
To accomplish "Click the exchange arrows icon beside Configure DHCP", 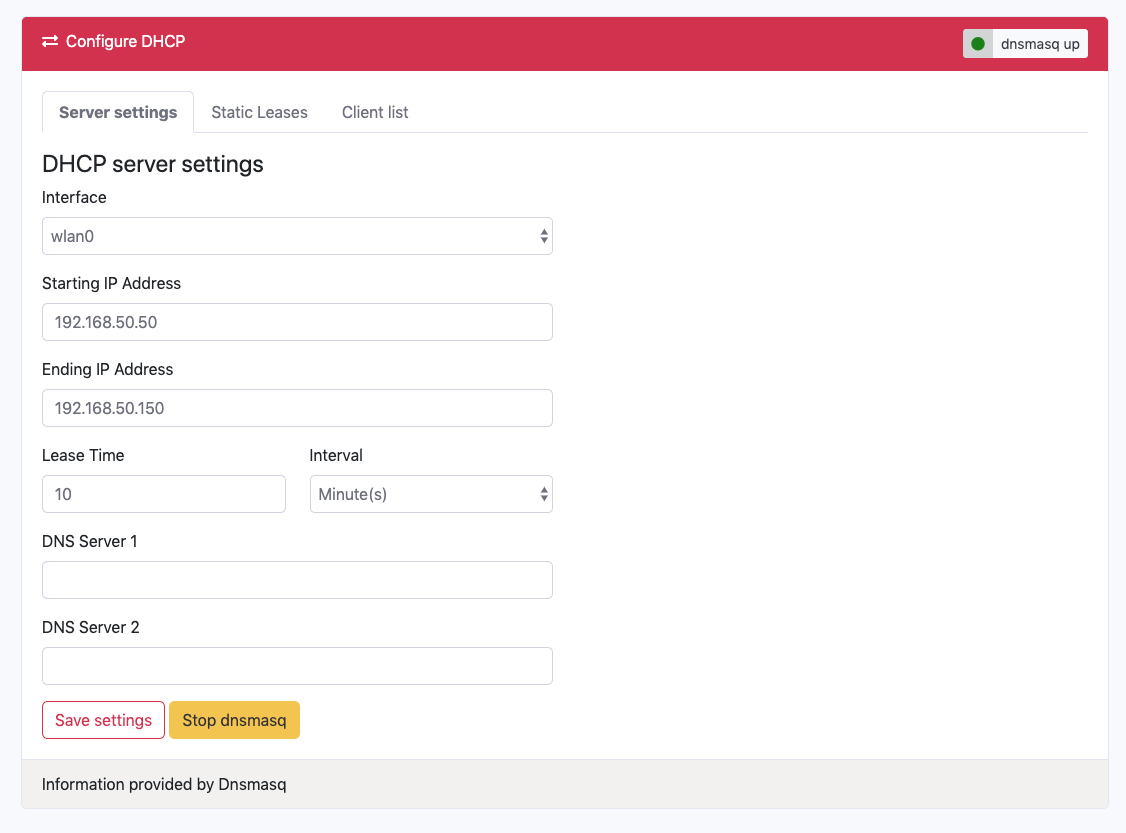I will 50,42.
